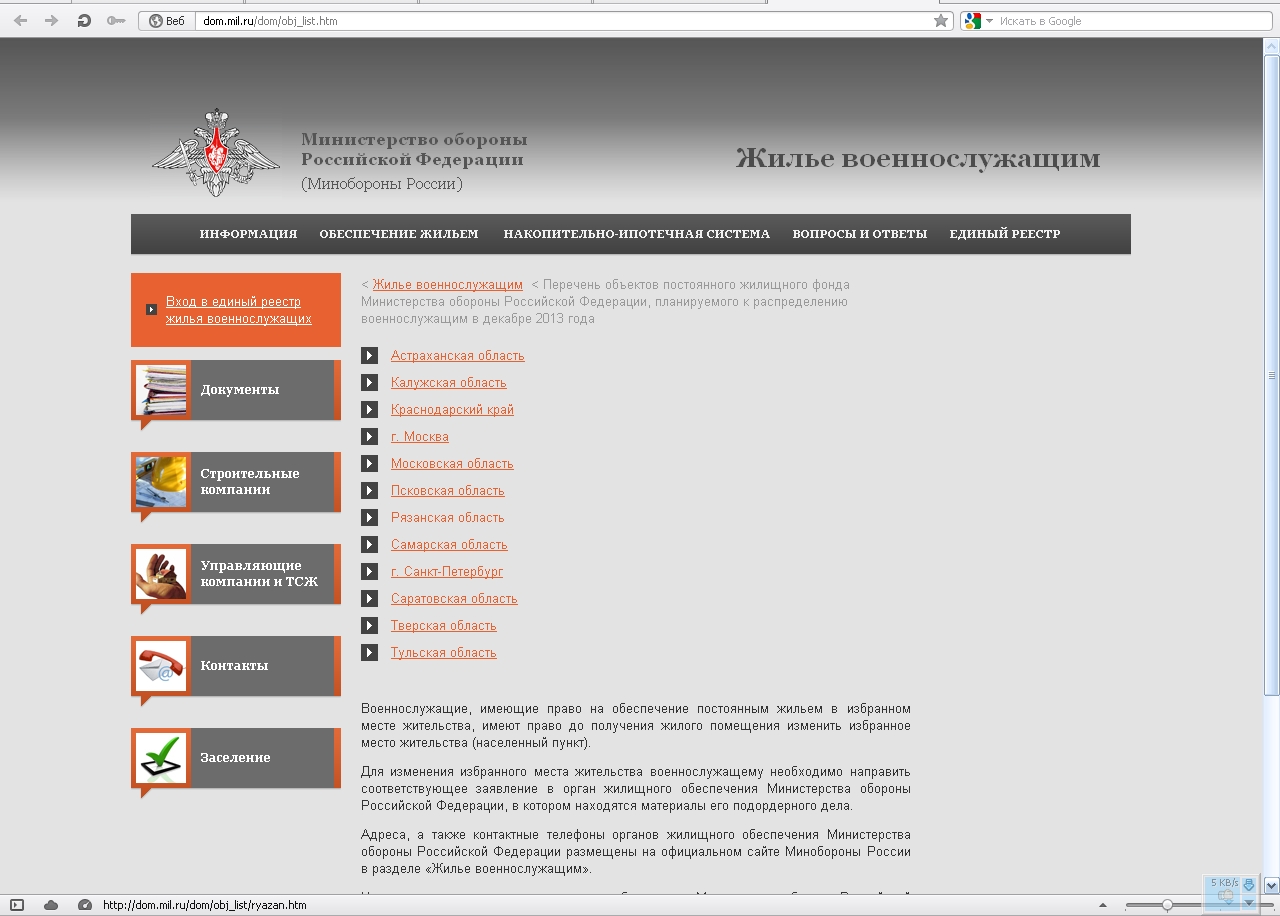
Task: Click the Веб security badge in address bar
Action: [167, 21]
